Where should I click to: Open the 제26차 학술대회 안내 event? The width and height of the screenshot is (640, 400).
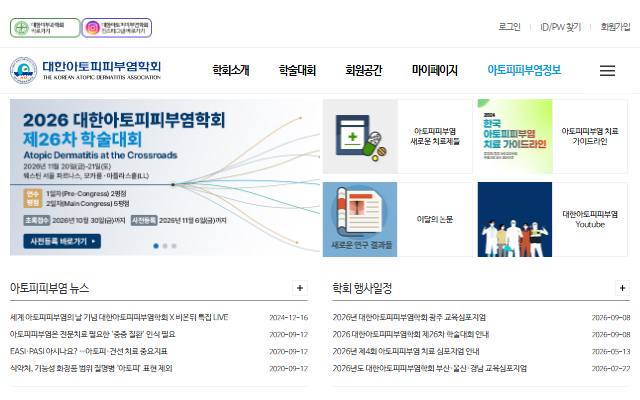(411, 334)
